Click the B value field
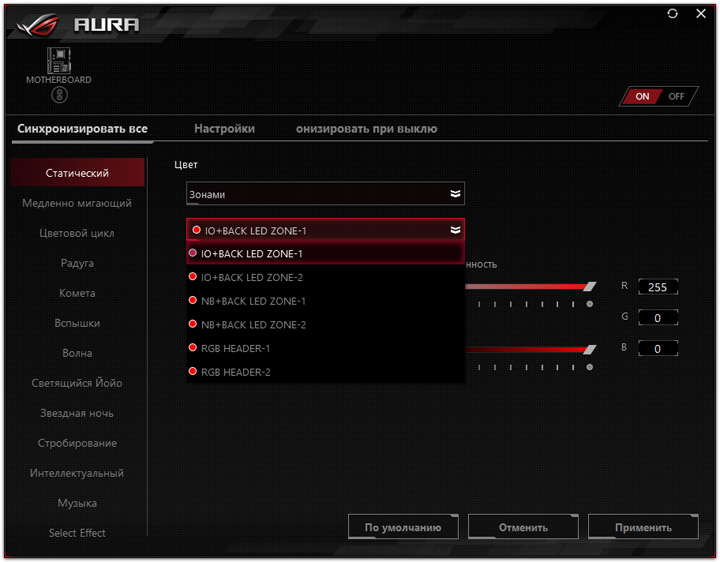Viewport: 720px width, 562px height. 658,348
